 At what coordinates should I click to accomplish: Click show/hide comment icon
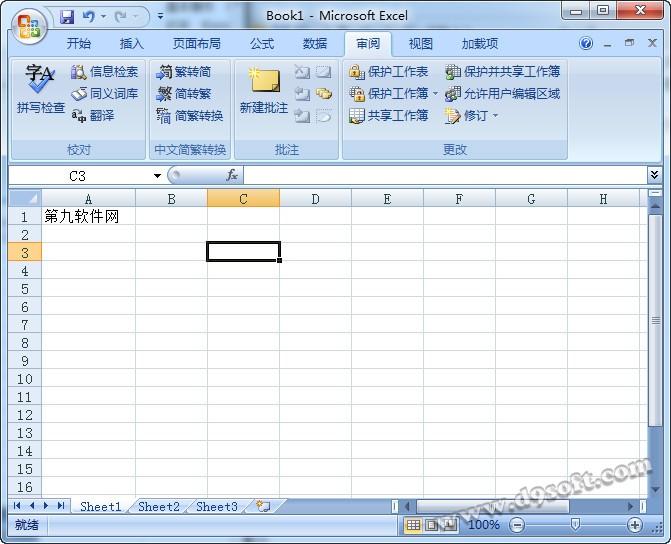pyautogui.click(x=324, y=72)
